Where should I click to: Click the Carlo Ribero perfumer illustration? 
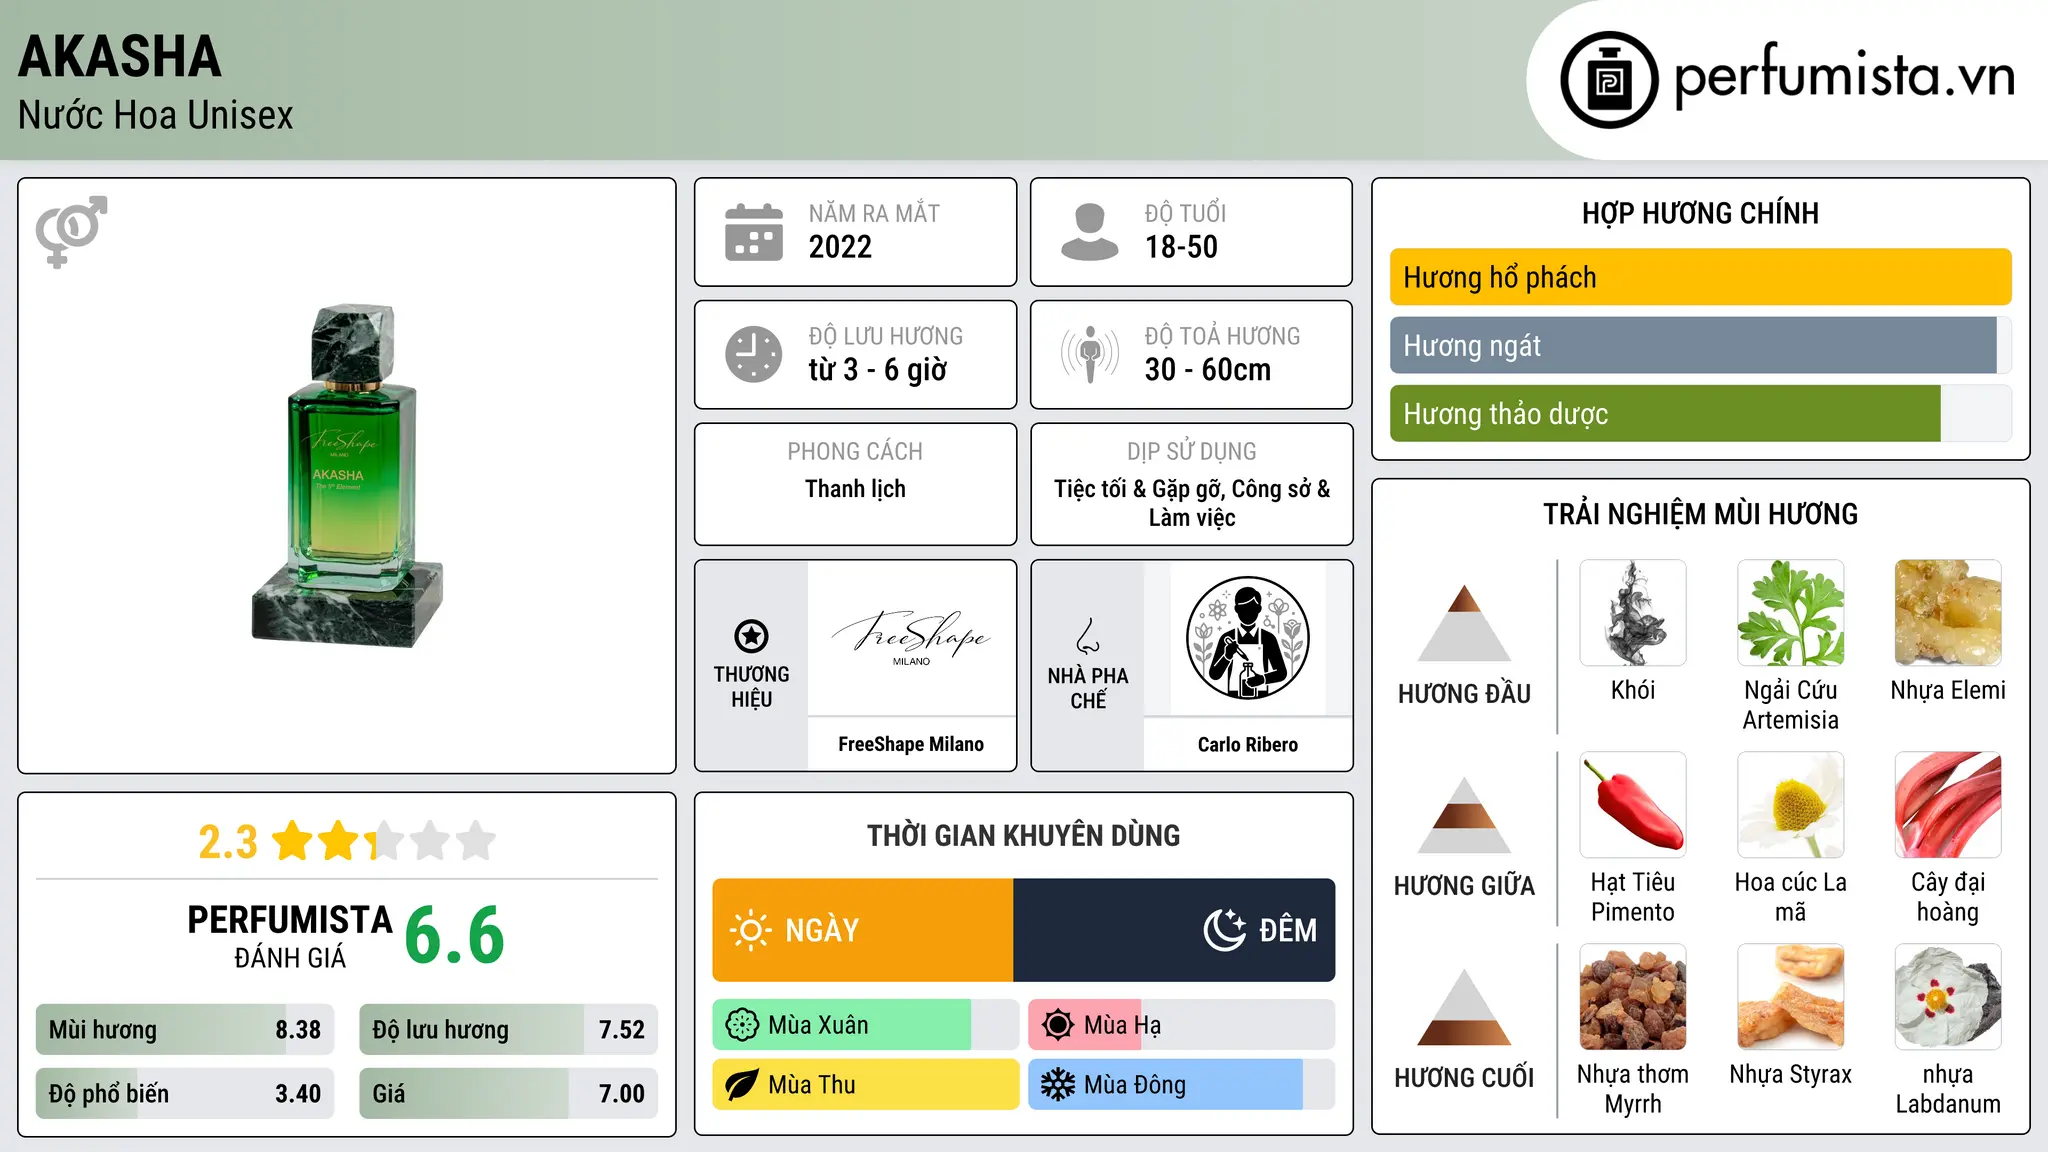(x=1247, y=638)
